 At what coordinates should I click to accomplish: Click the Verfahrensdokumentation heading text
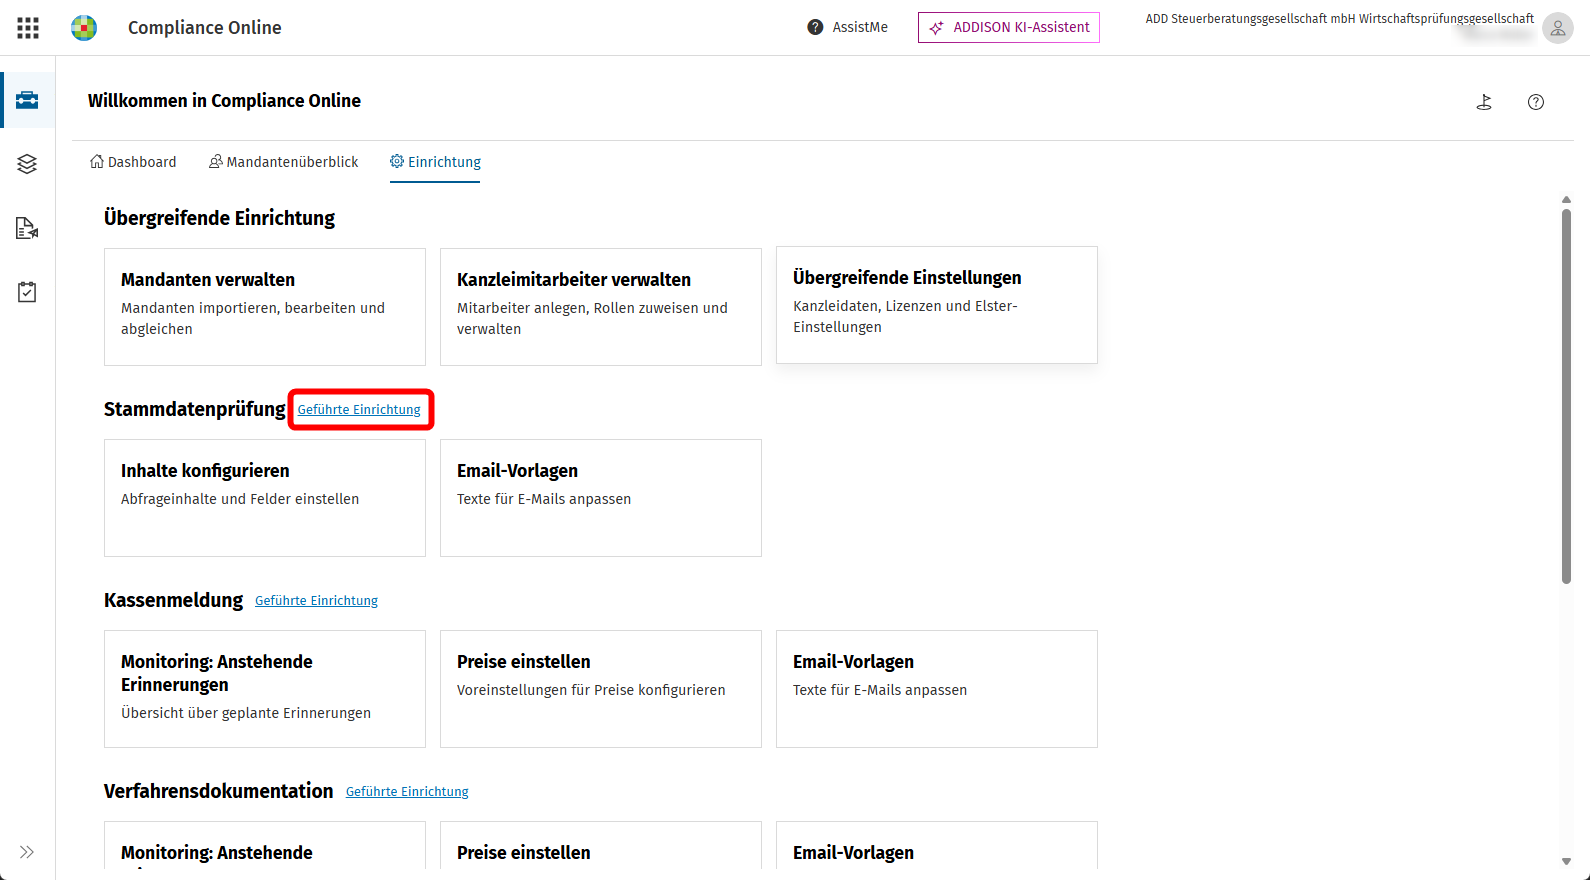coord(218,791)
